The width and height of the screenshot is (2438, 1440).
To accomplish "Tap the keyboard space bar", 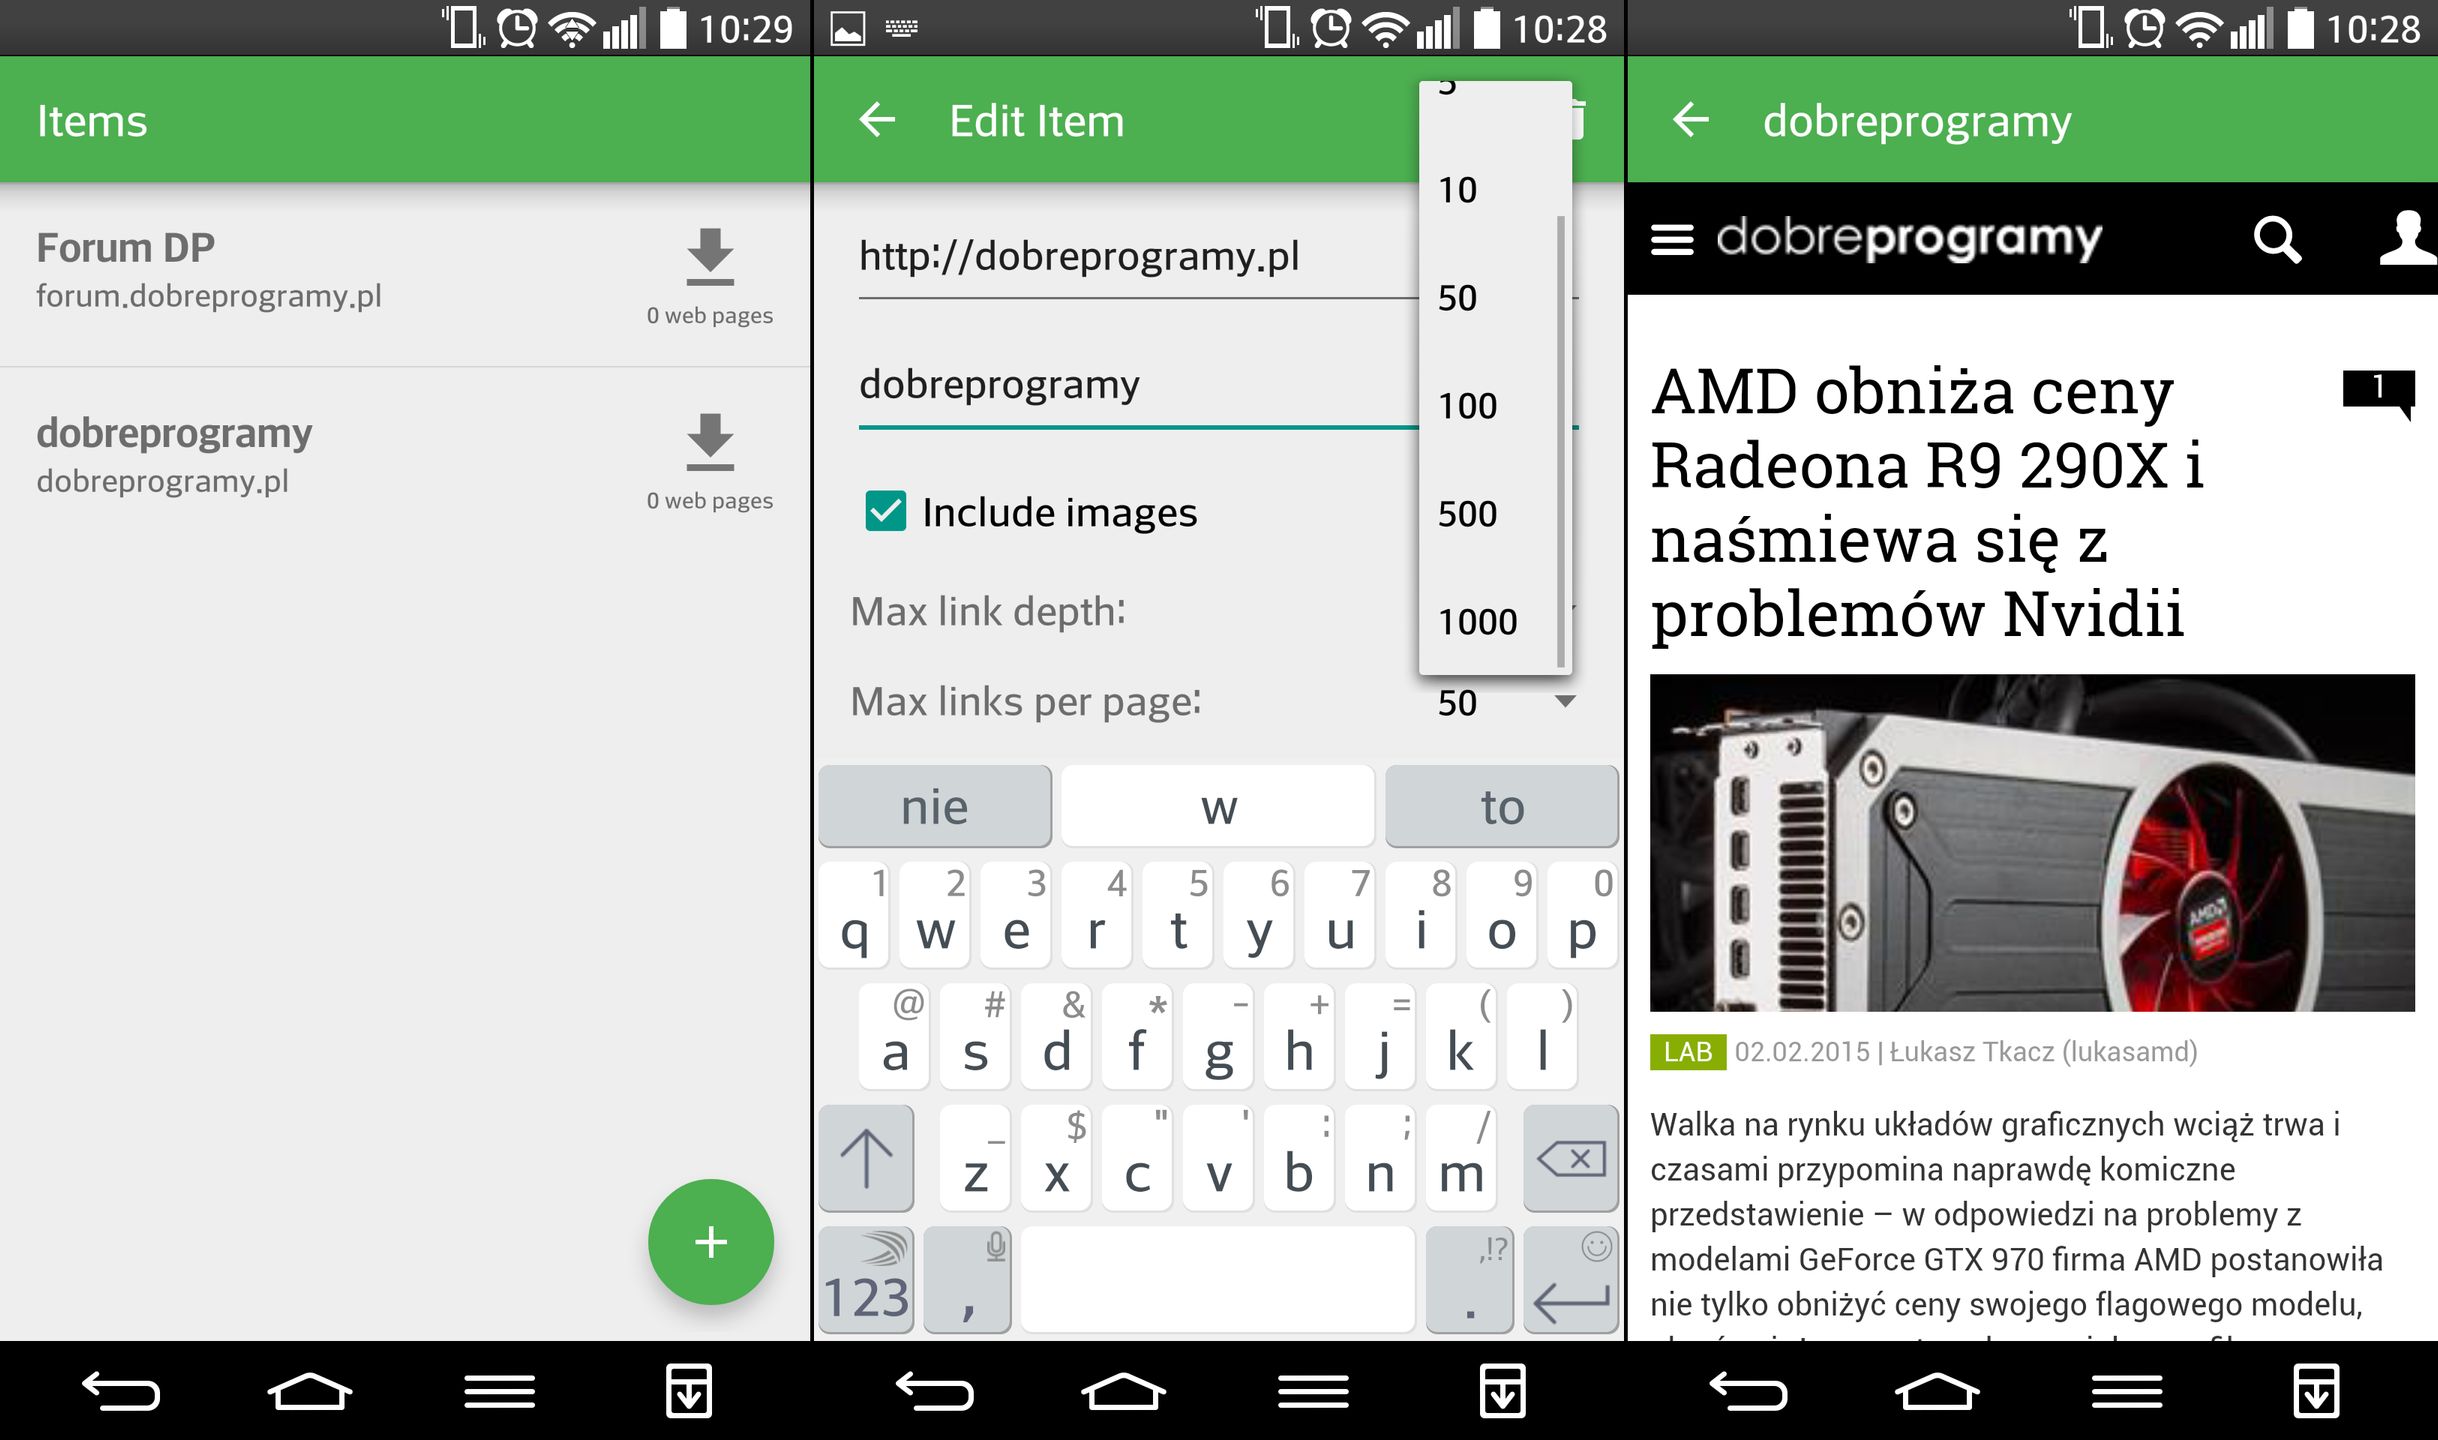I will tap(1217, 1281).
